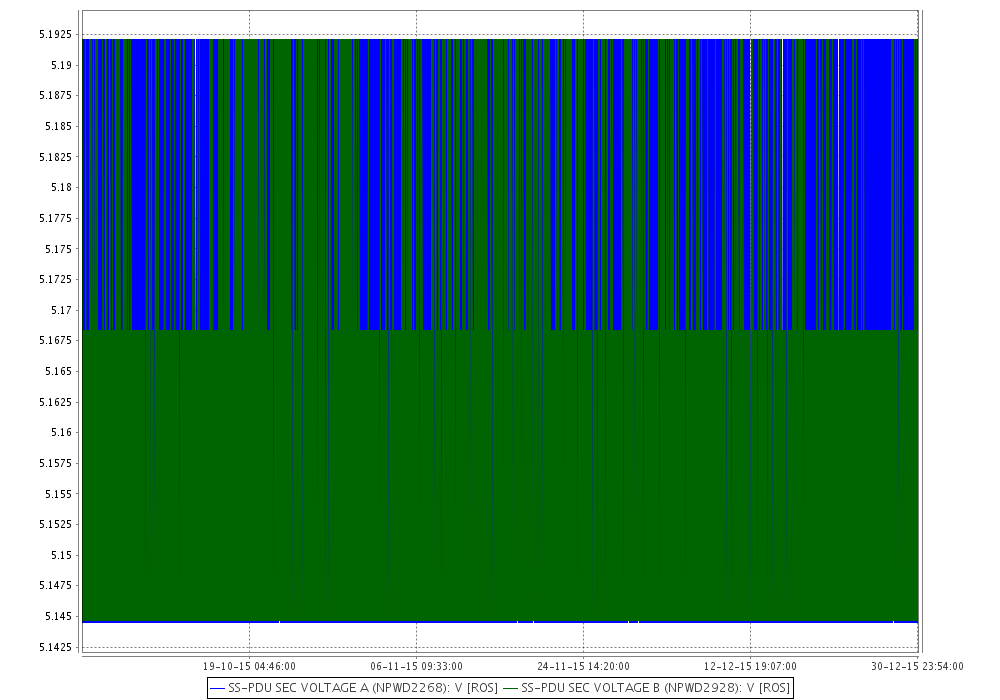This screenshot has height=700, width=1000.
Task: Click the 5.1575 y-axis value
Action: [55, 463]
